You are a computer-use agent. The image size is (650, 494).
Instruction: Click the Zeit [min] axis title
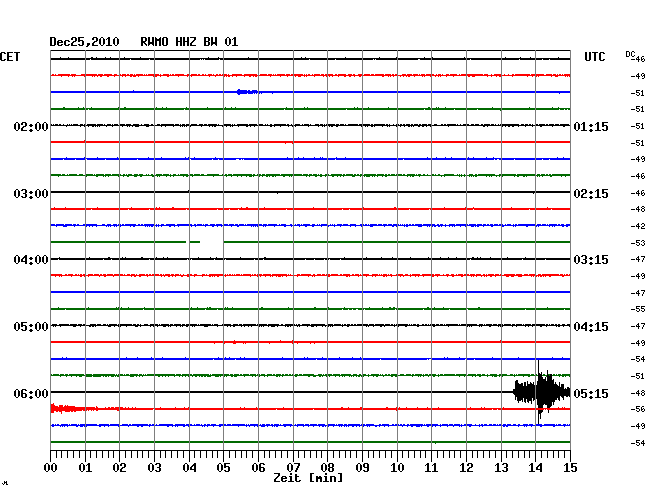coord(308,478)
